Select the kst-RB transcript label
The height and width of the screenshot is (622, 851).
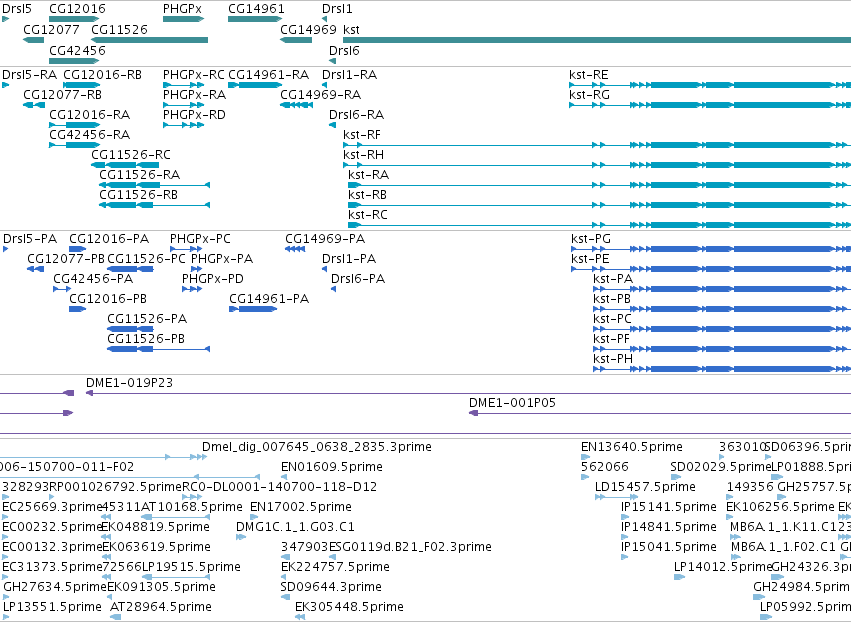click(367, 194)
